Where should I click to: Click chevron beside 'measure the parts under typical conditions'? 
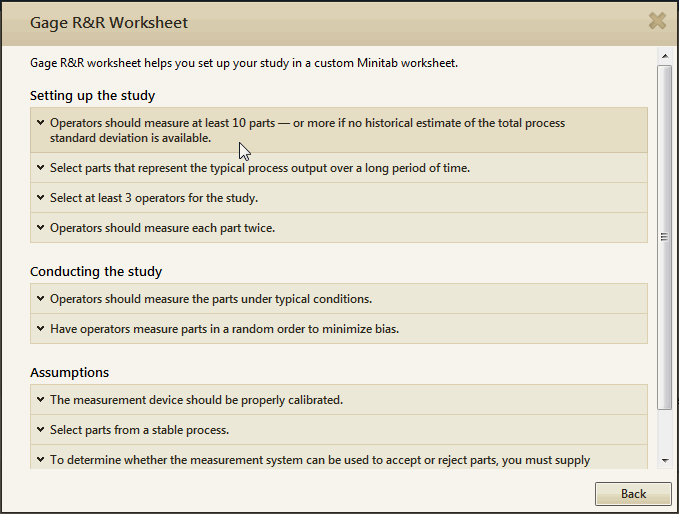coord(39,299)
